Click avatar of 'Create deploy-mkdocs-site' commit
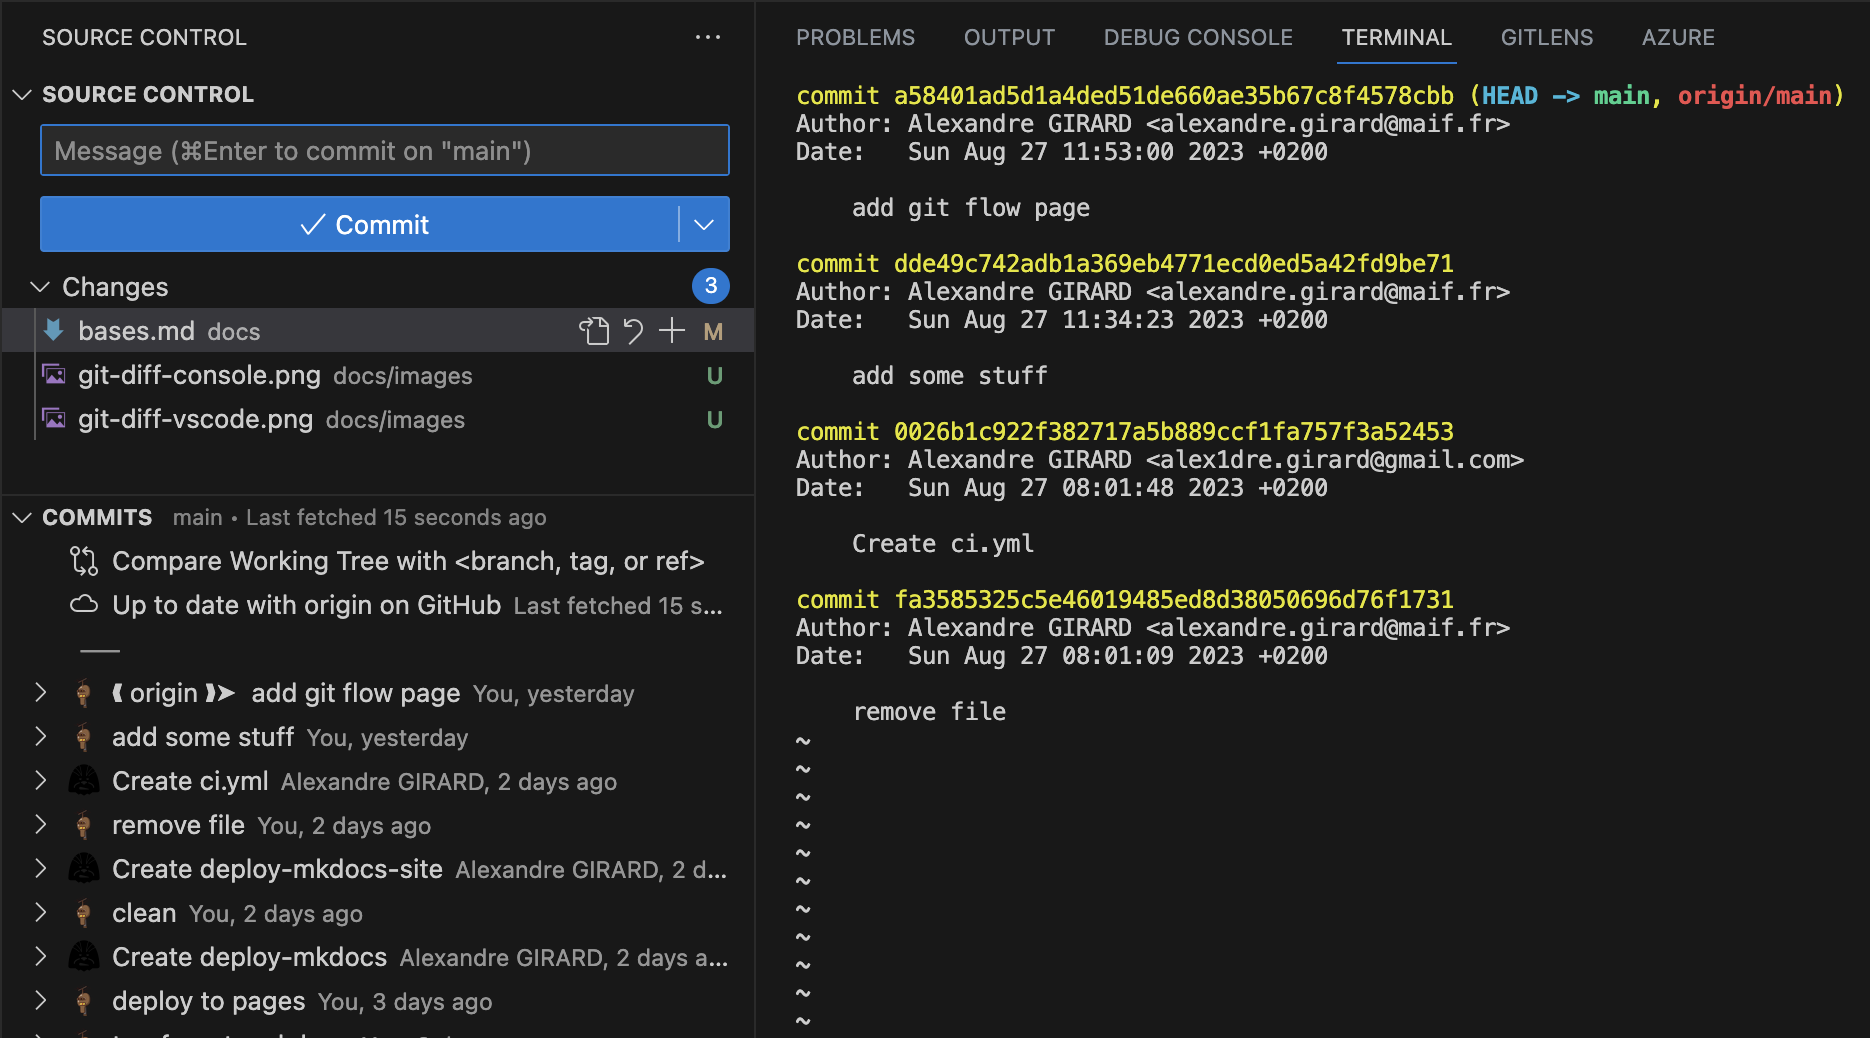The image size is (1870, 1038). coord(84,869)
